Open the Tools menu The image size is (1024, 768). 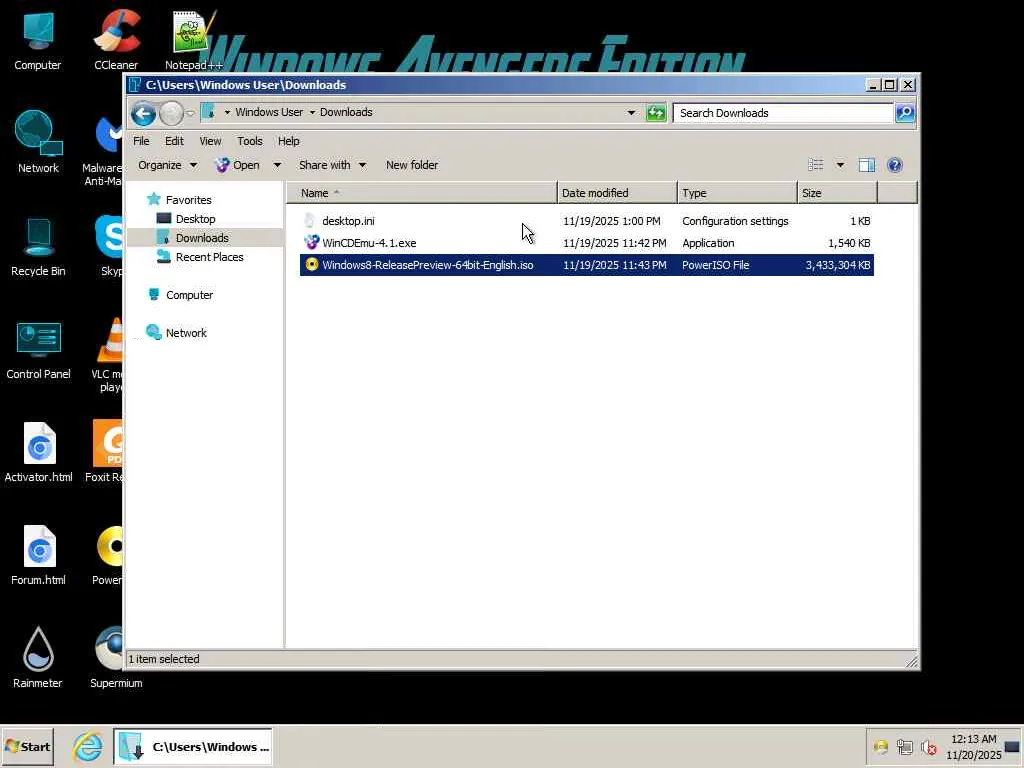click(x=249, y=141)
